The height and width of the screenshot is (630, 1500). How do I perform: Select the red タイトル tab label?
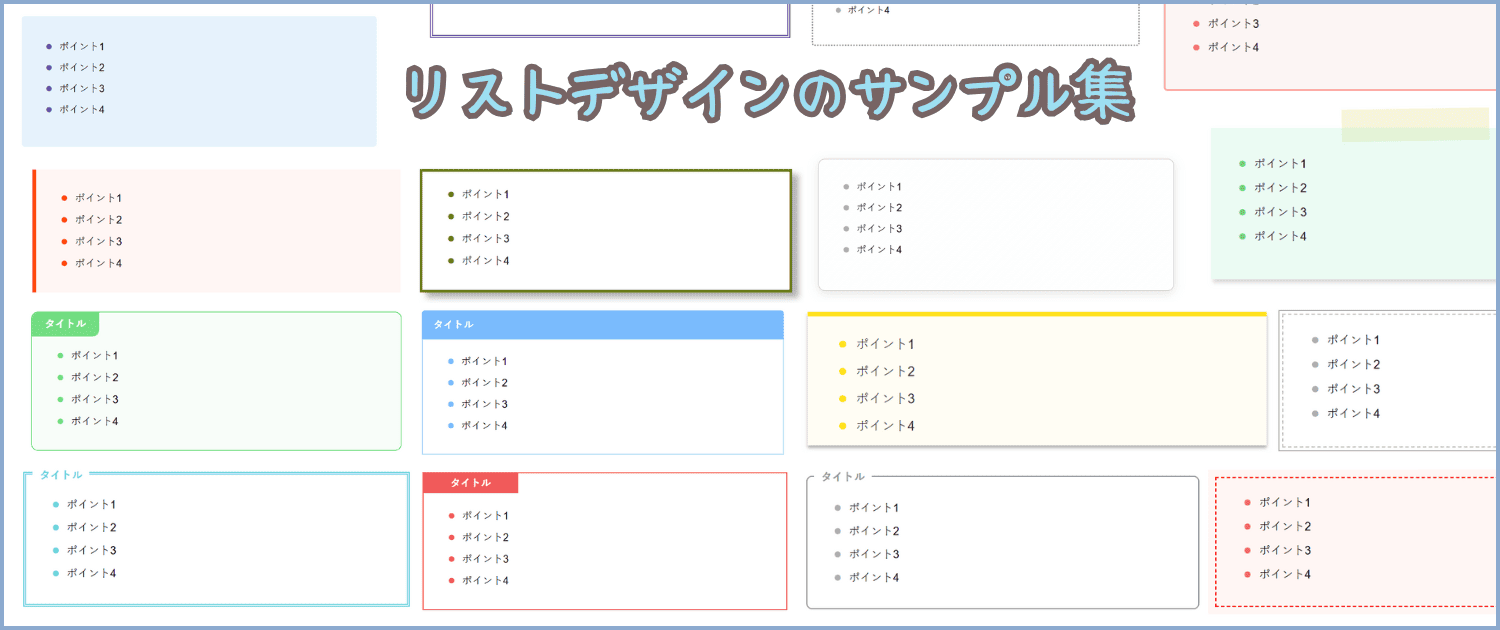tap(470, 483)
